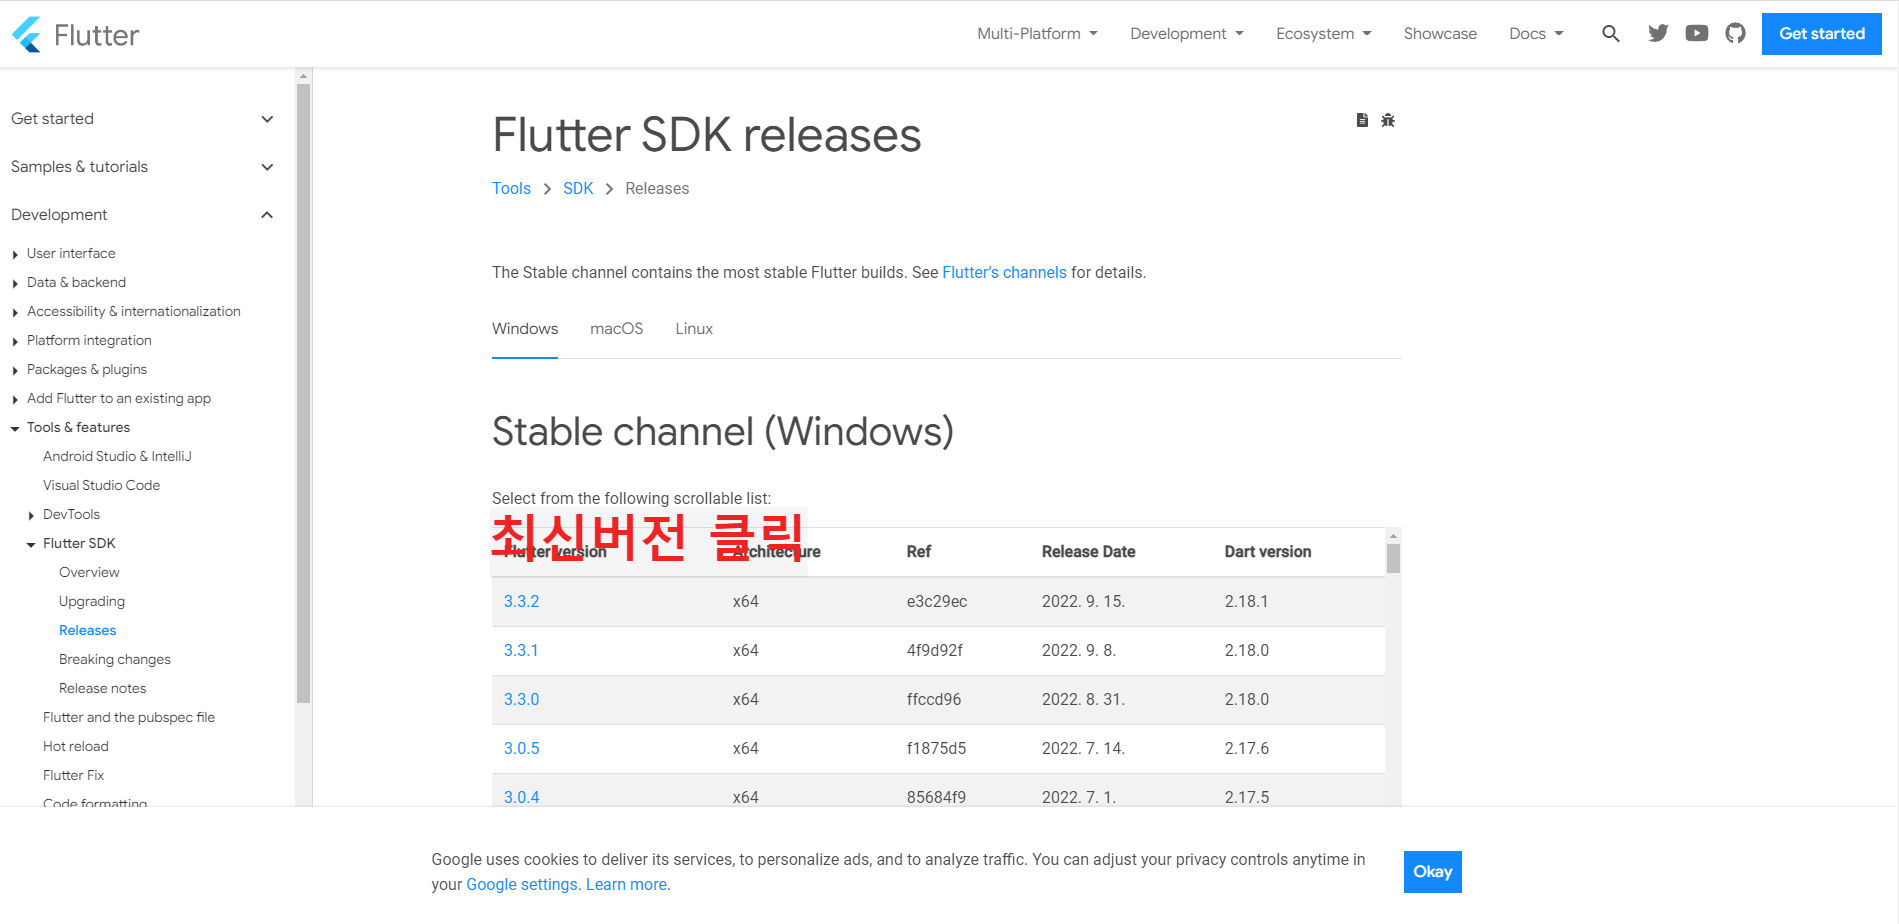Open Google settings link in banner

point(522,884)
